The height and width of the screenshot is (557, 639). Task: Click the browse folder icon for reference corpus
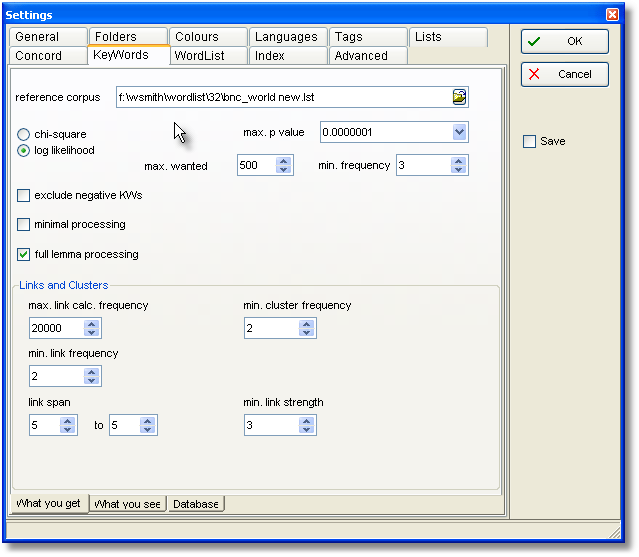[459, 97]
